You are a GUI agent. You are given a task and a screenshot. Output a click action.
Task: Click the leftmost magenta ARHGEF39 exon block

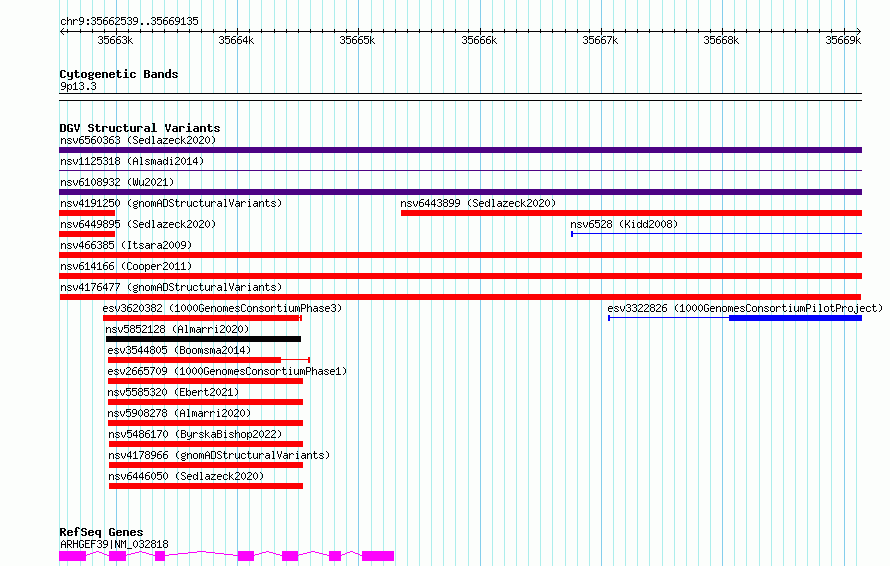(73, 556)
